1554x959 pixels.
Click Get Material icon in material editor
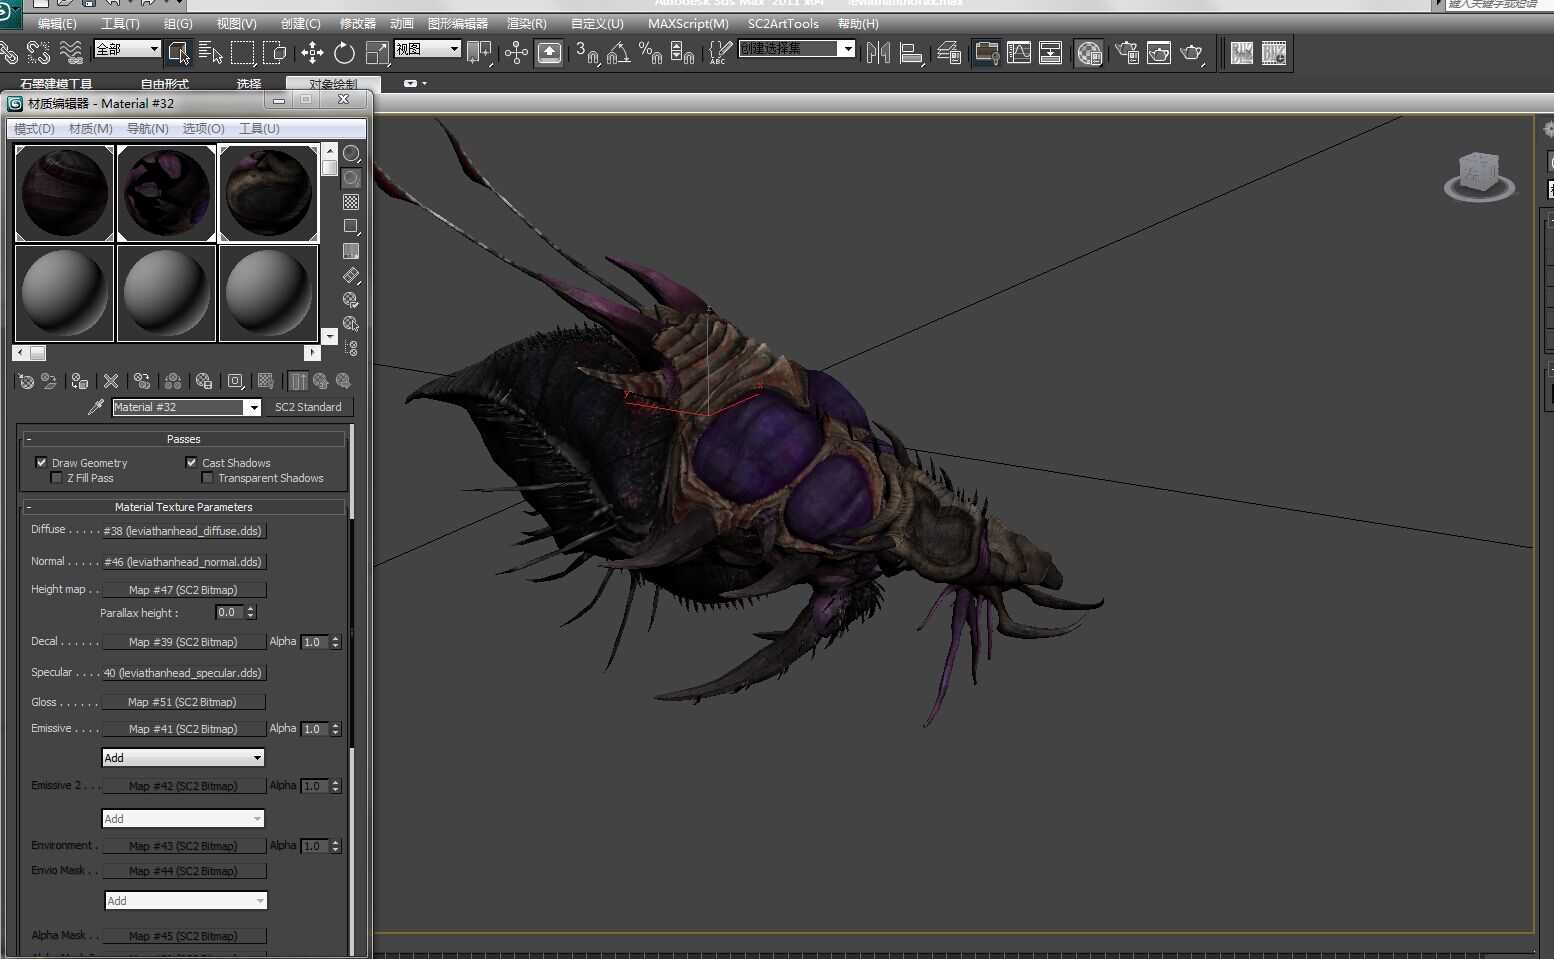click(x=26, y=381)
